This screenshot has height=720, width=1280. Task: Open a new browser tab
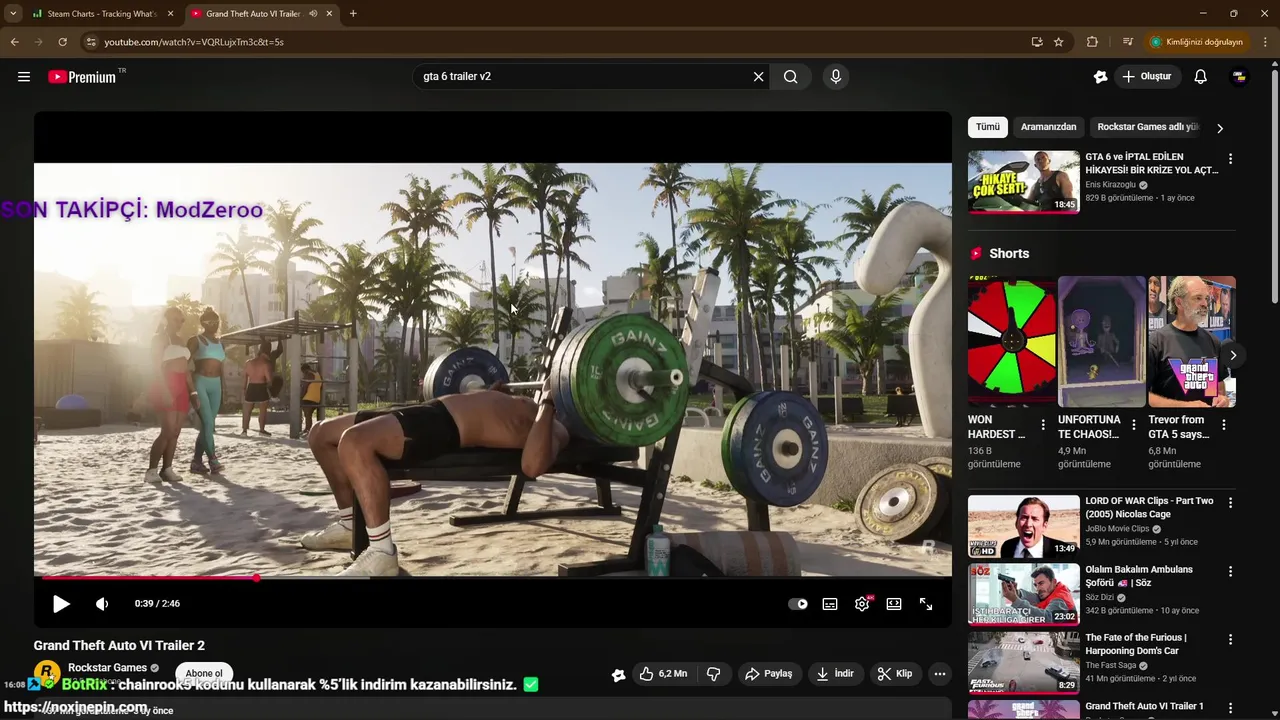click(x=353, y=14)
